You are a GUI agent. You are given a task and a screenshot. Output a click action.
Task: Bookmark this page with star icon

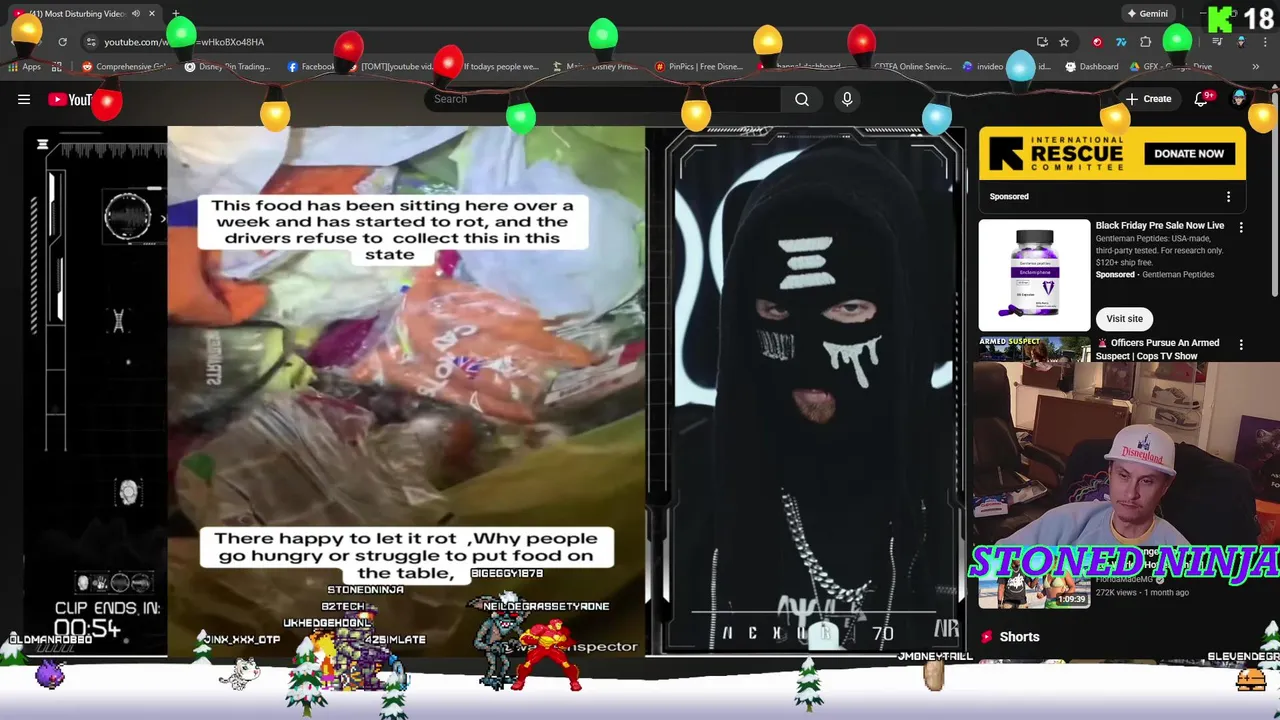tap(1064, 42)
